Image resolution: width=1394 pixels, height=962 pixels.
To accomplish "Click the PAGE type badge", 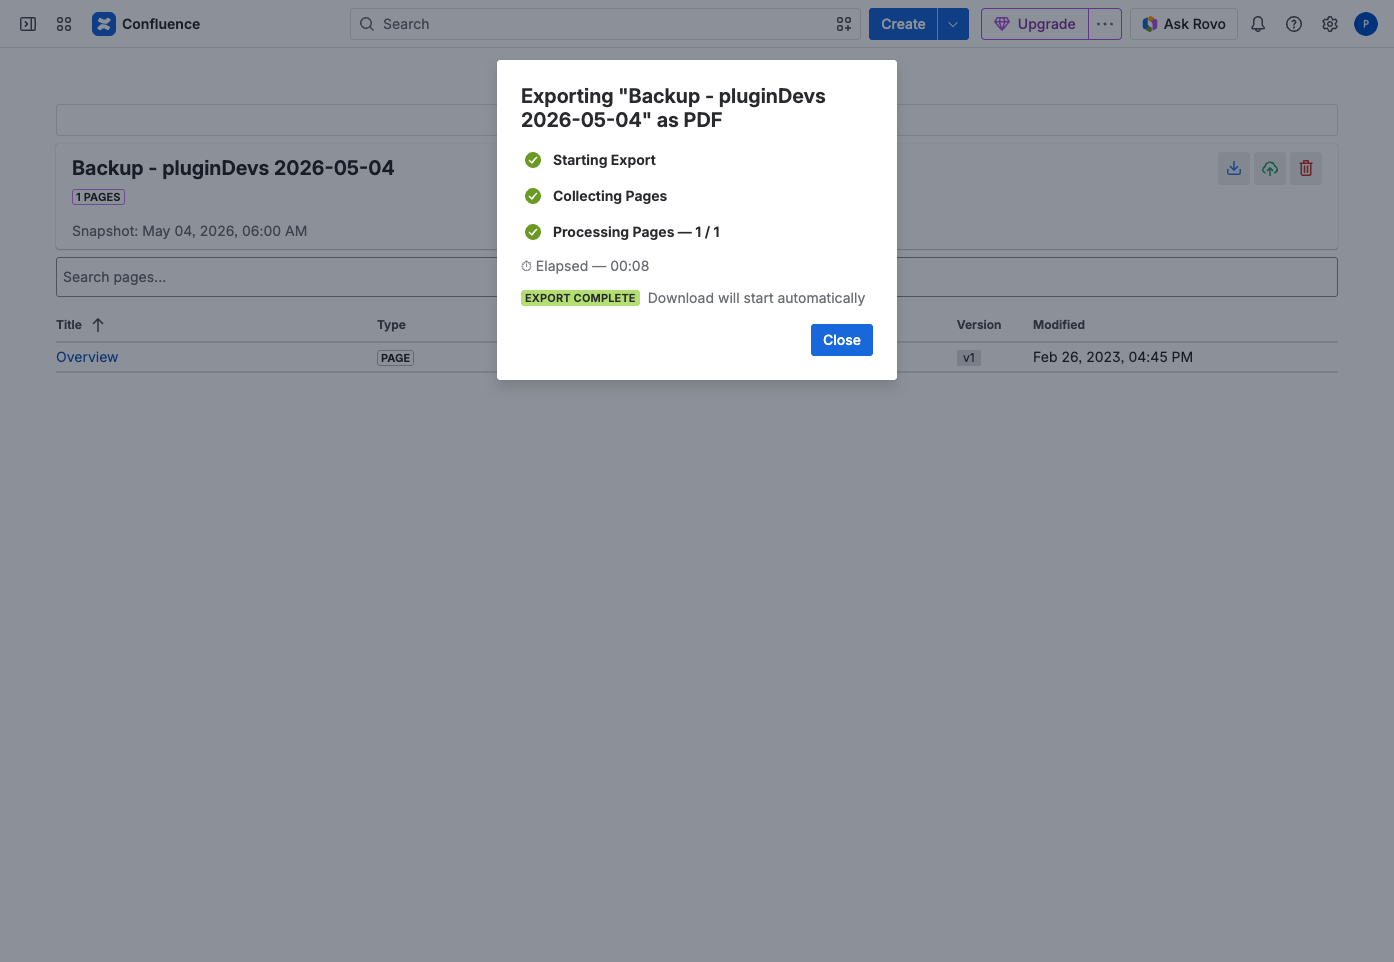I will coord(396,358).
